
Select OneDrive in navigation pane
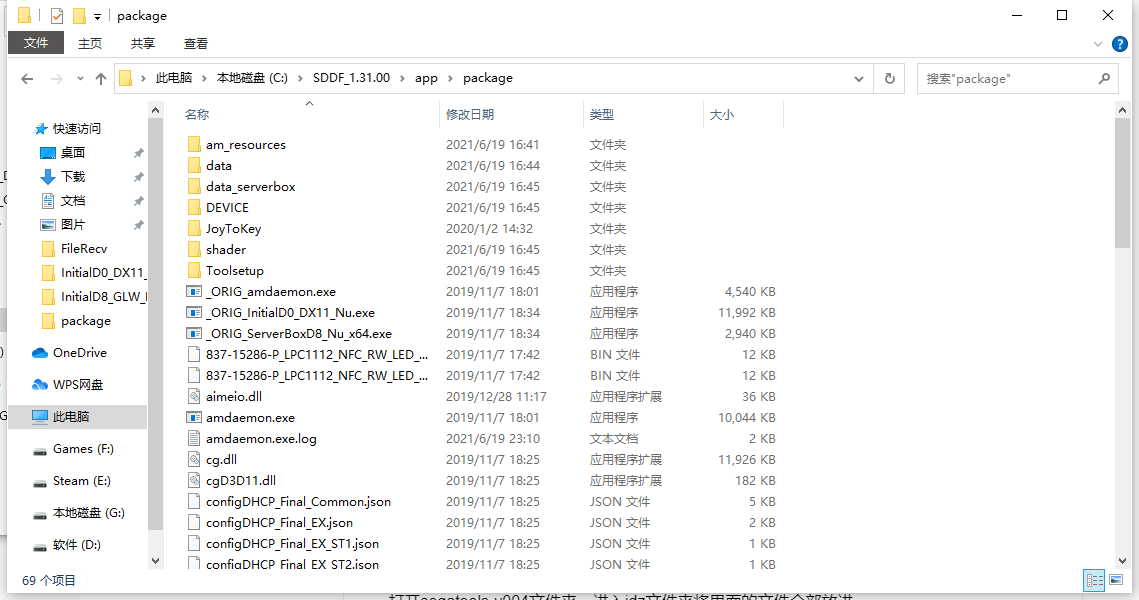click(80, 352)
